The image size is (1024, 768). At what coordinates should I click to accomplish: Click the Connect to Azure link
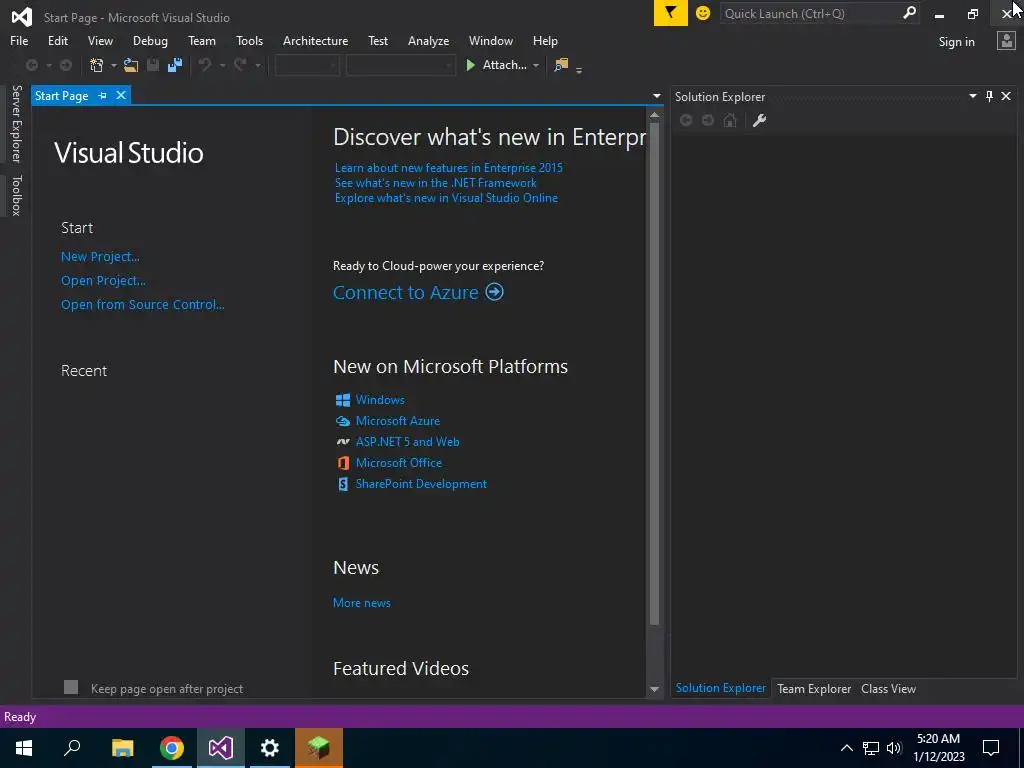pyautogui.click(x=406, y=292)
